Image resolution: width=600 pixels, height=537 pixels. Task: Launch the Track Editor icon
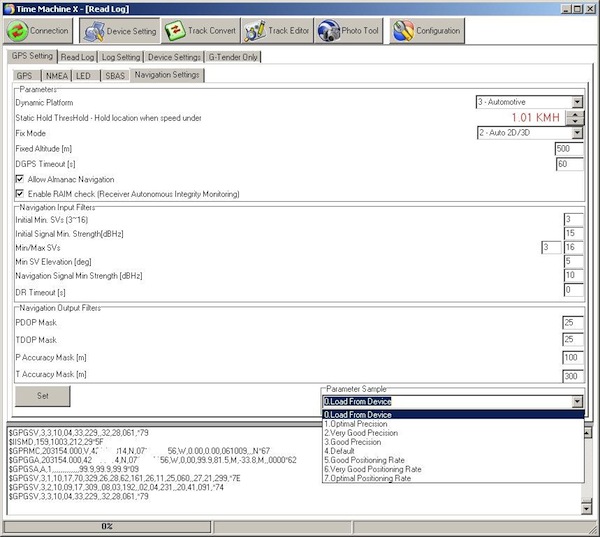255,31
